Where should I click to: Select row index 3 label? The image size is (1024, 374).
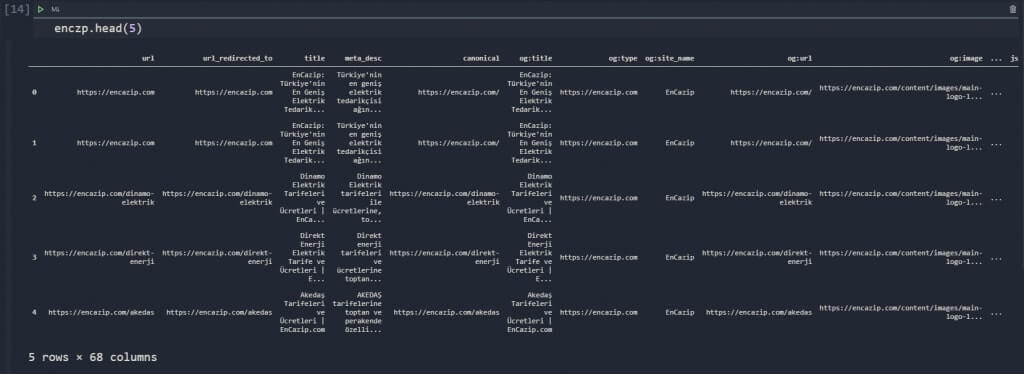(x=35, y=257)
